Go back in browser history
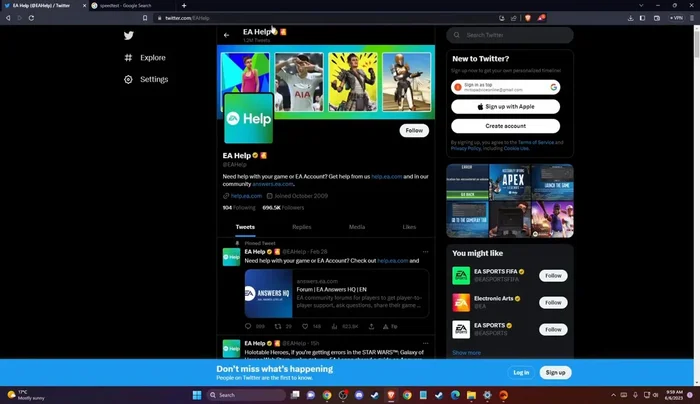The image size is (700, 404). coord(8,18)
